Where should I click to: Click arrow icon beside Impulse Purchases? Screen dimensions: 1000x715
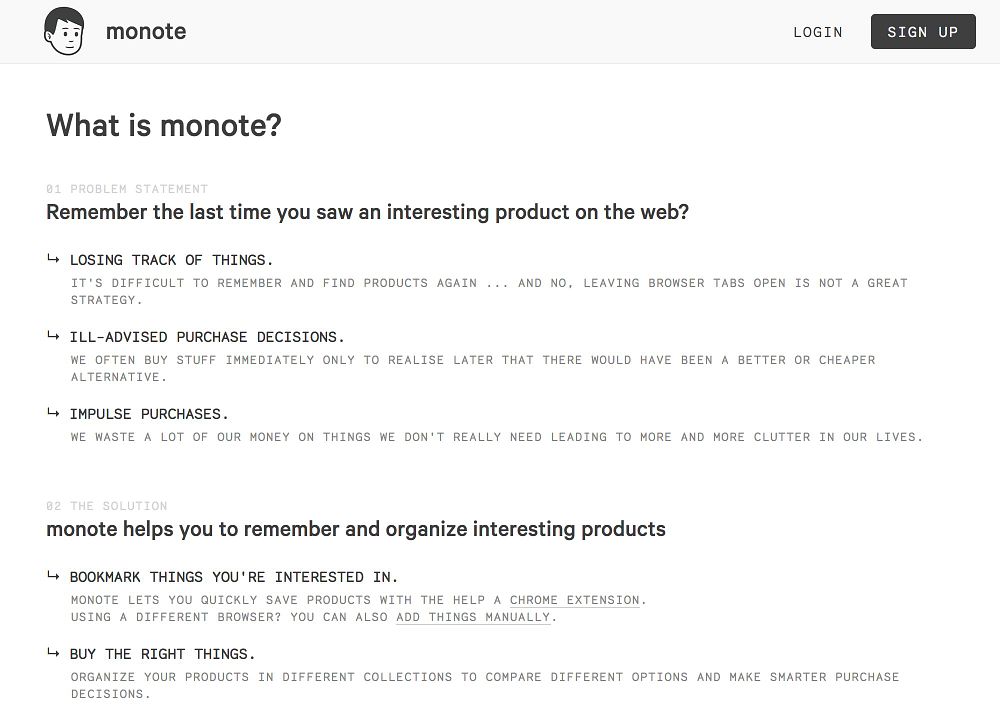tap(53, 412)
